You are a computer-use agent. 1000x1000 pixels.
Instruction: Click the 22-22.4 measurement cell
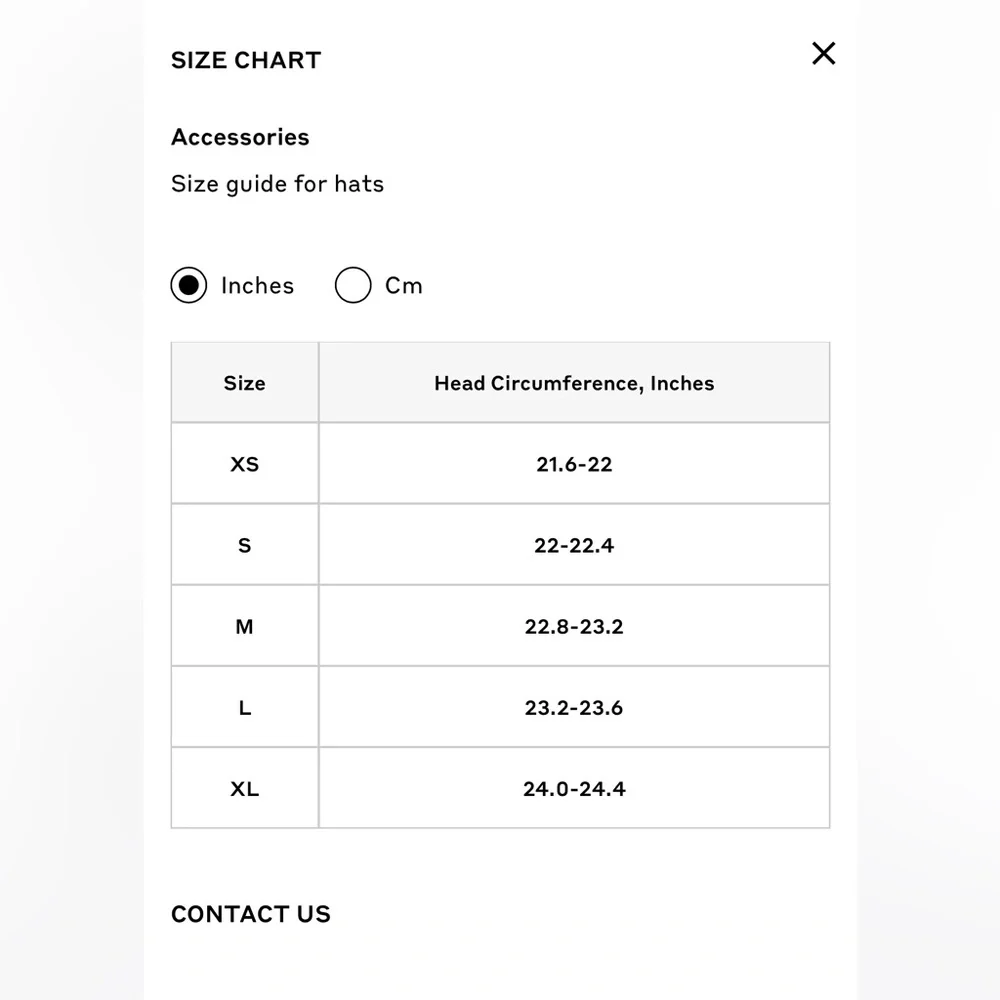coord(574,545)
